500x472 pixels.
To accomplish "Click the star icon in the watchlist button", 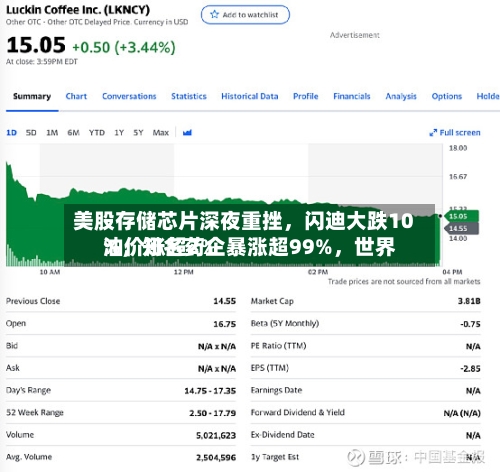I will tap(214, 14).
